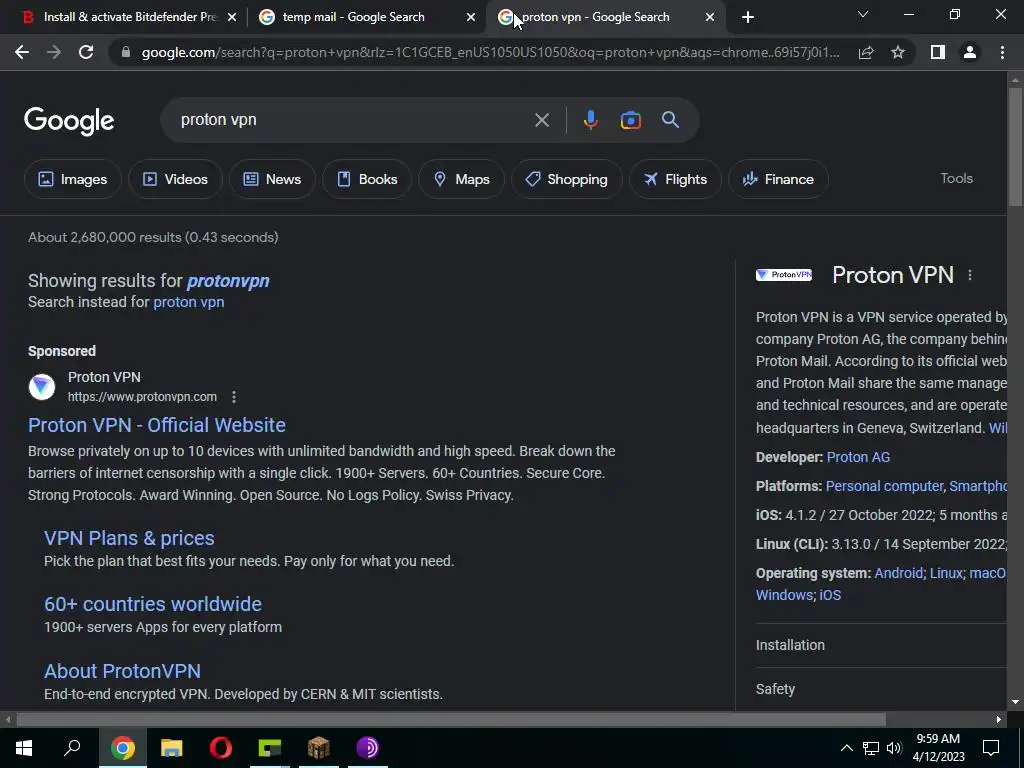
Task: Filter results by Images
Action: click(72, 179)
